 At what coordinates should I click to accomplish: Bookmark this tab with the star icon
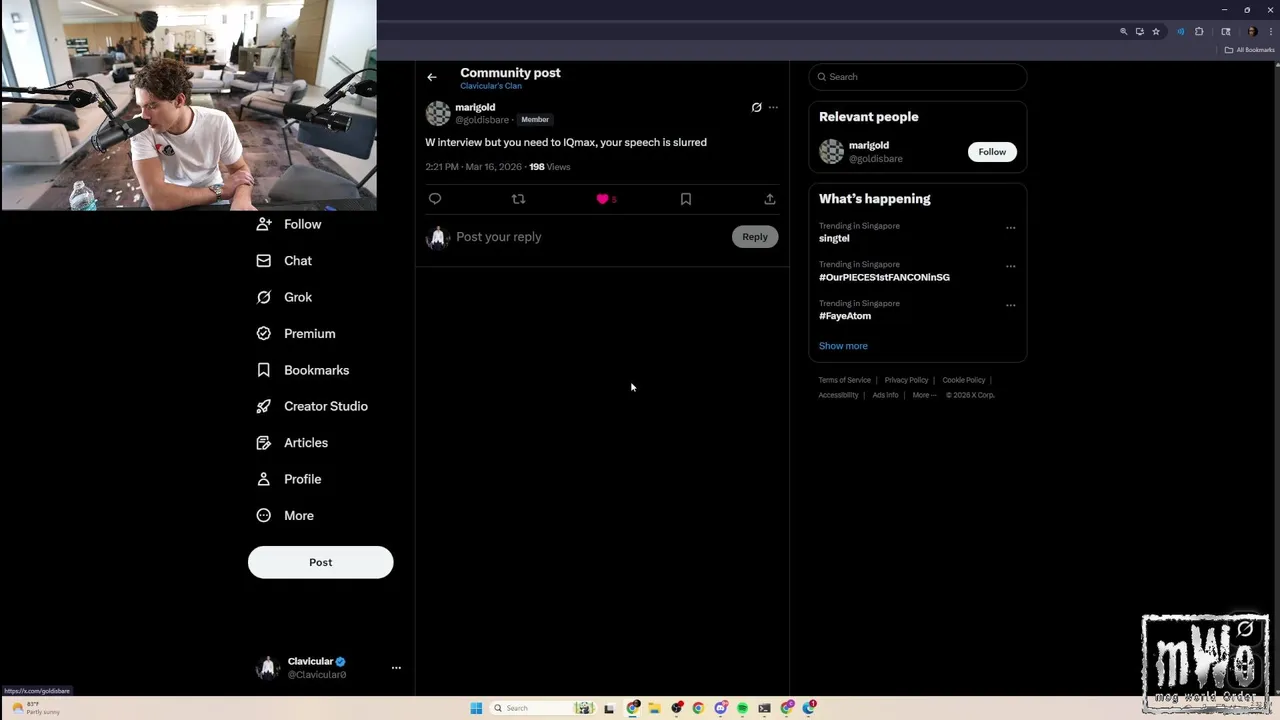tap(1156, 32)
